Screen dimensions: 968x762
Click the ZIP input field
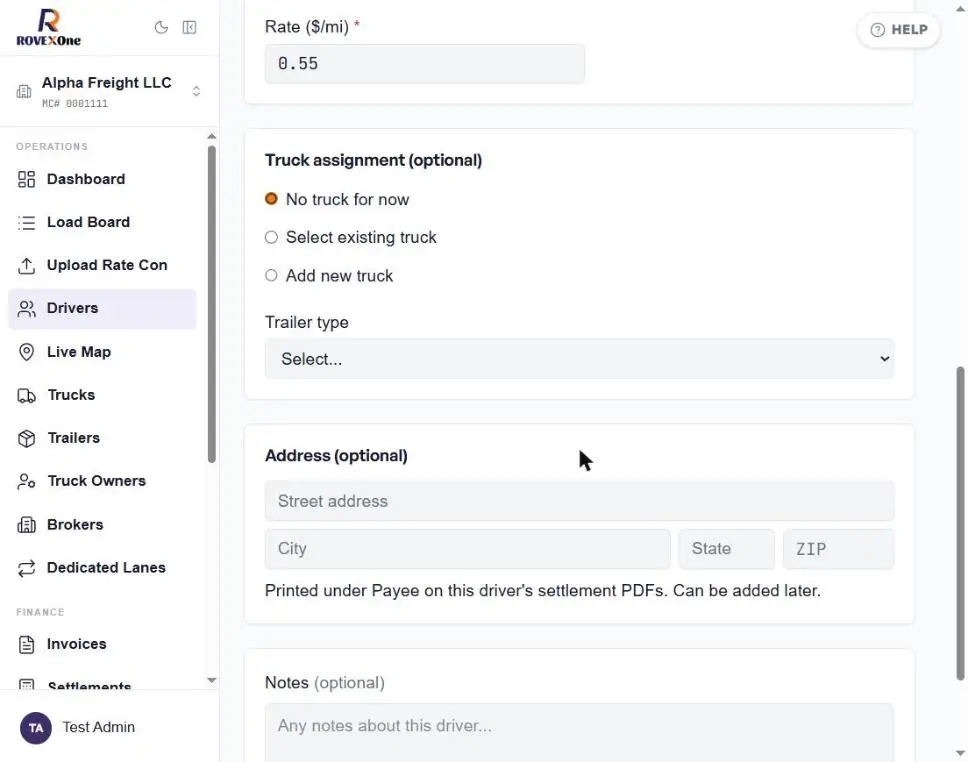pyautogui.click(x=838, y=548)
